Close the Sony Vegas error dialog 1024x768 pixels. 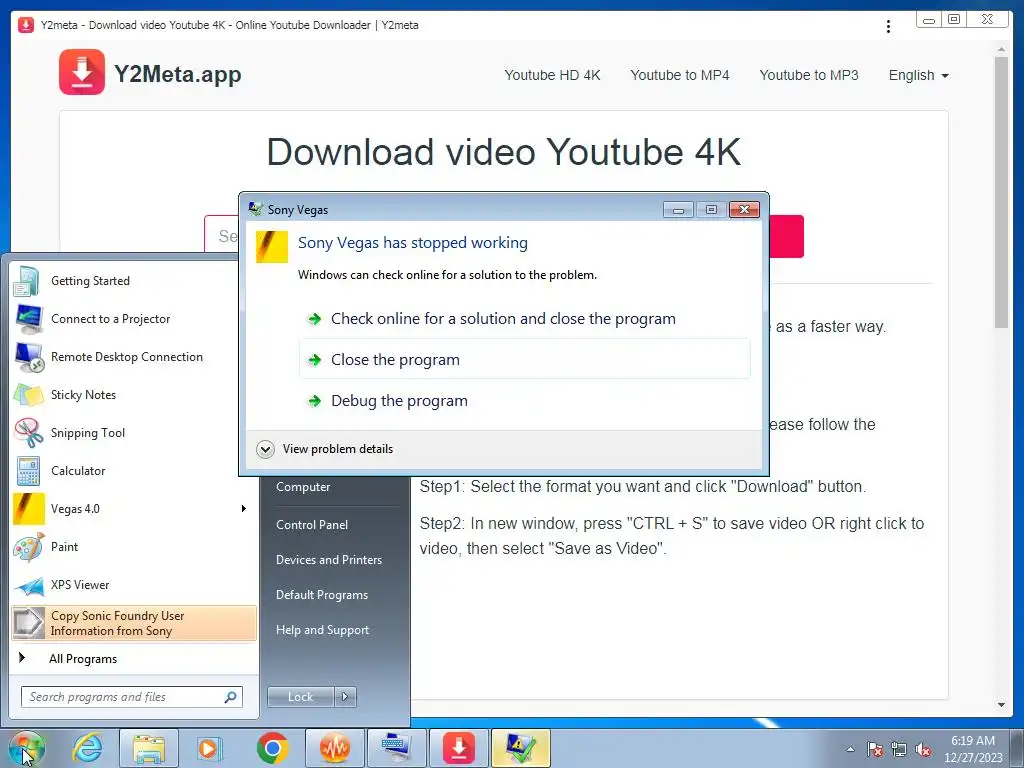(x=744, y=210)
